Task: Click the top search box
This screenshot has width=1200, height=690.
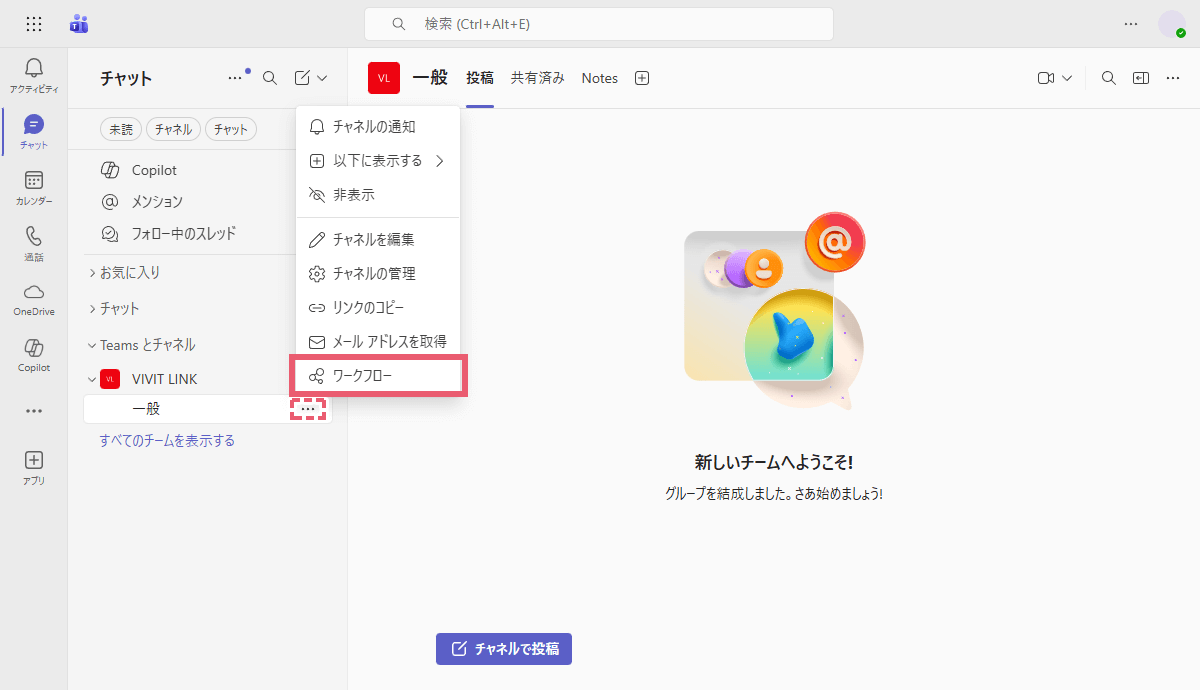Action: 598,24
